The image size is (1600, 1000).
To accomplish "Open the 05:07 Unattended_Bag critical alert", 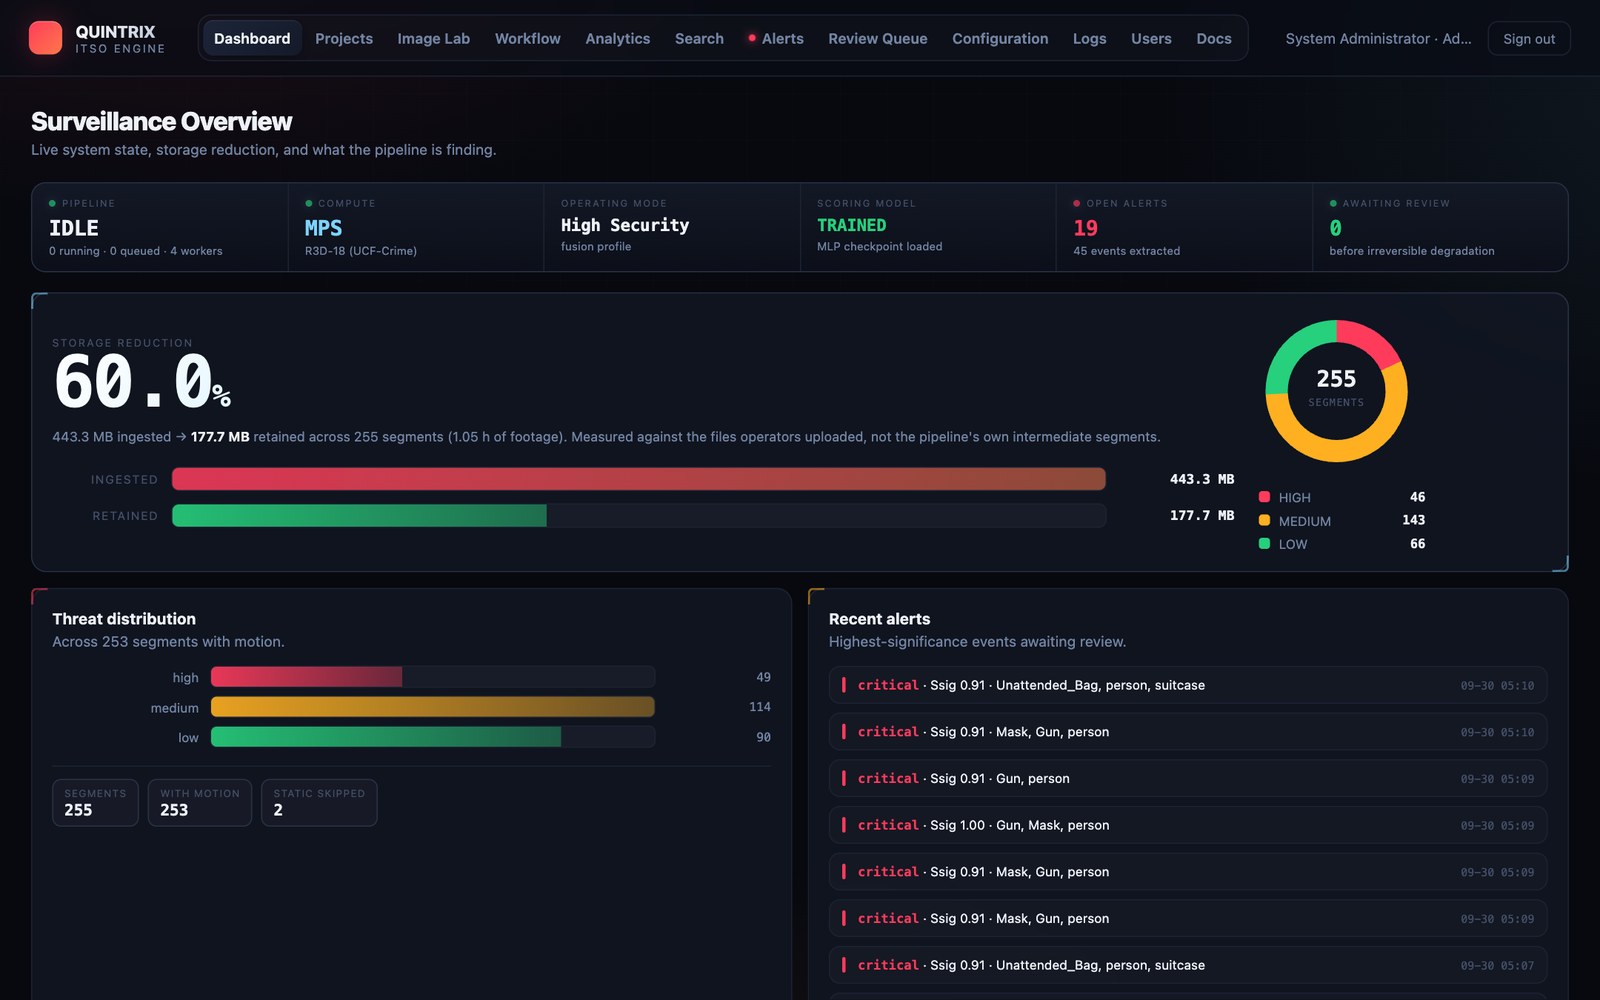I will tap(1188, 965).
